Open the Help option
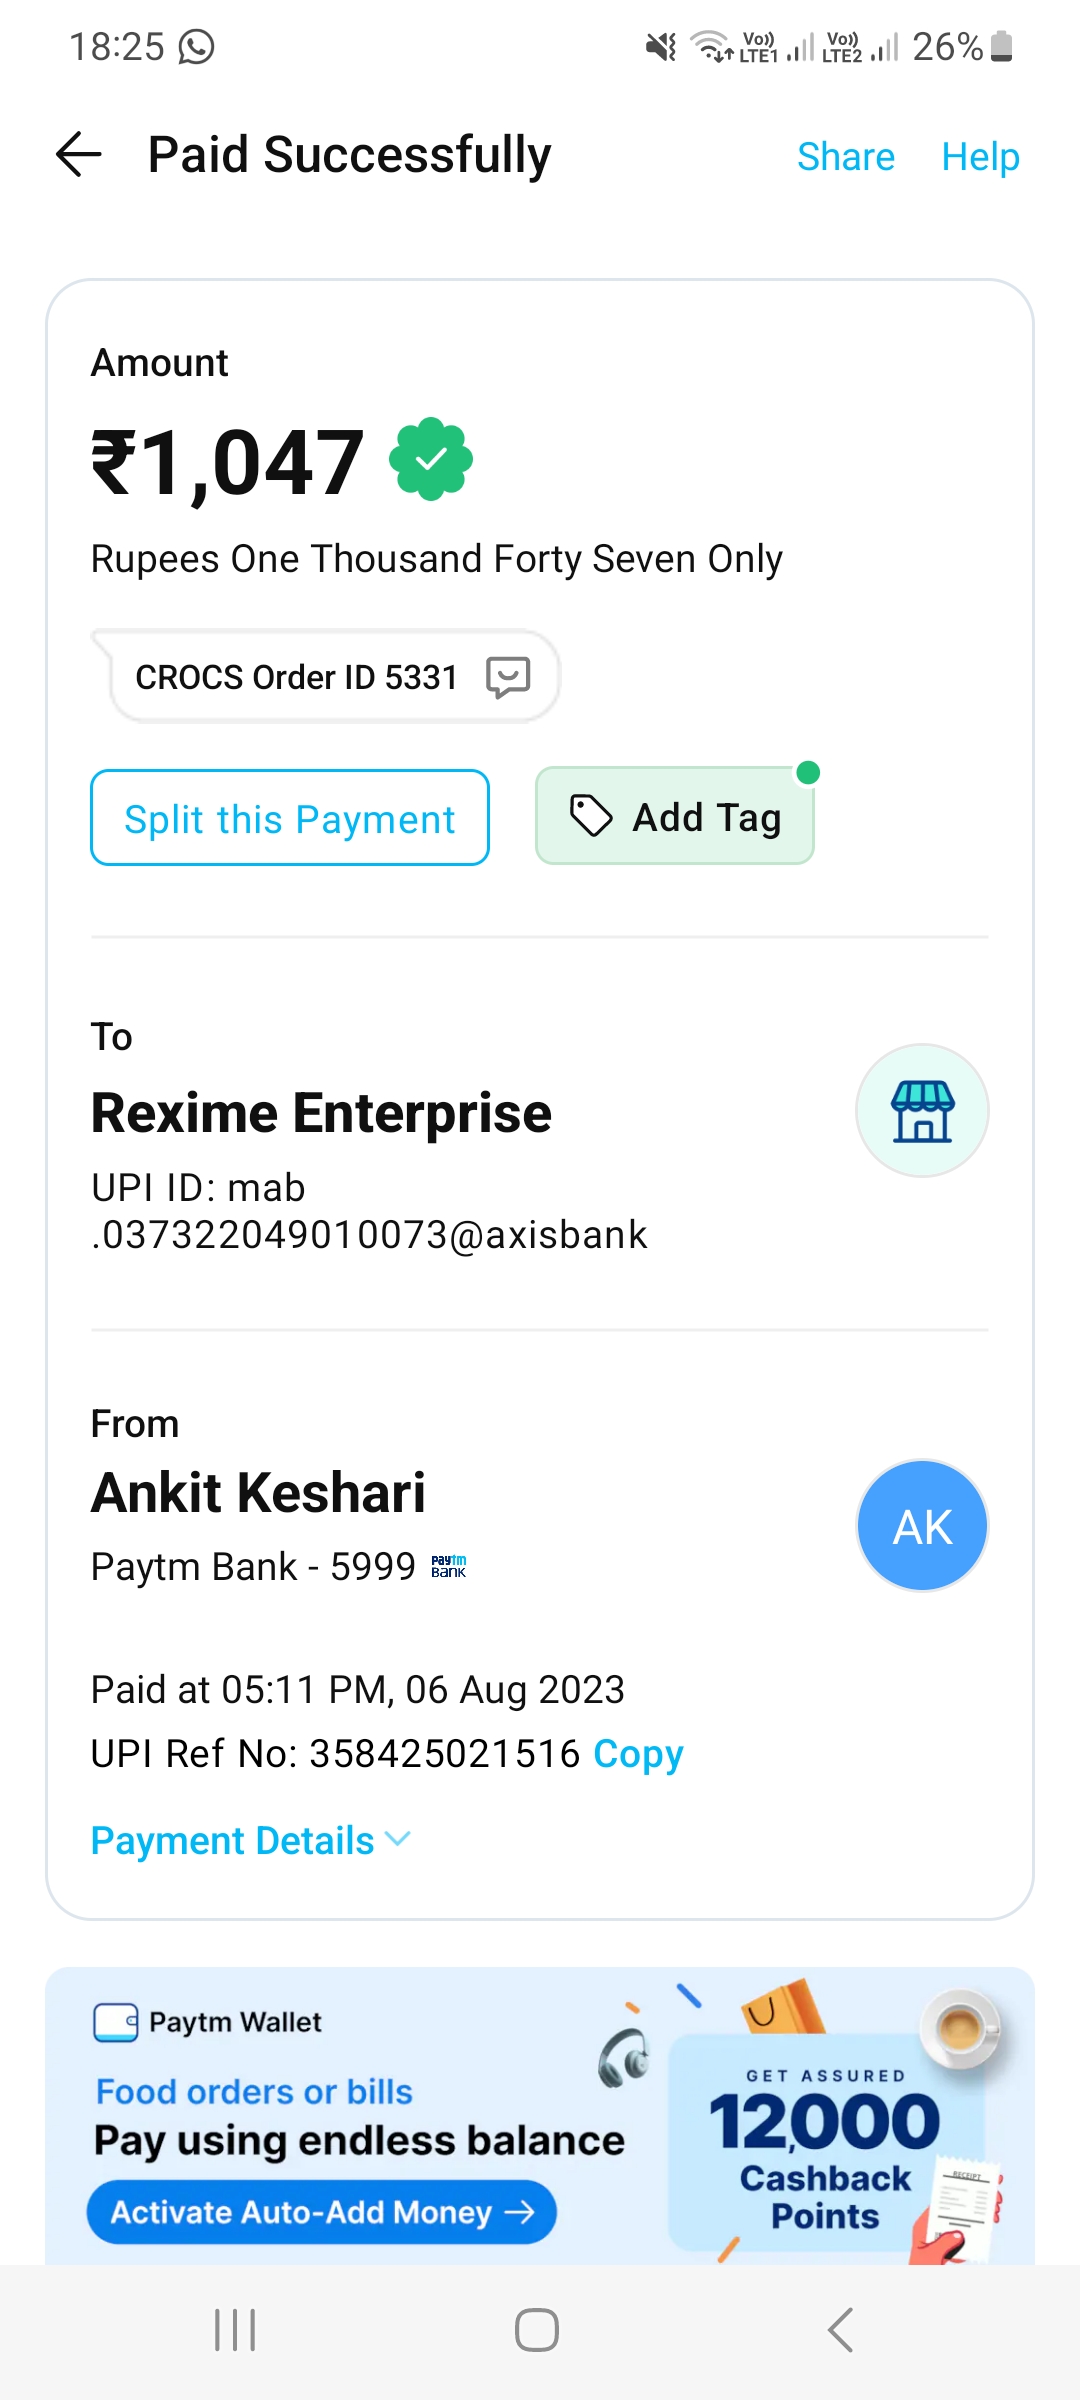1080x2400 pixels. (980, 157)
